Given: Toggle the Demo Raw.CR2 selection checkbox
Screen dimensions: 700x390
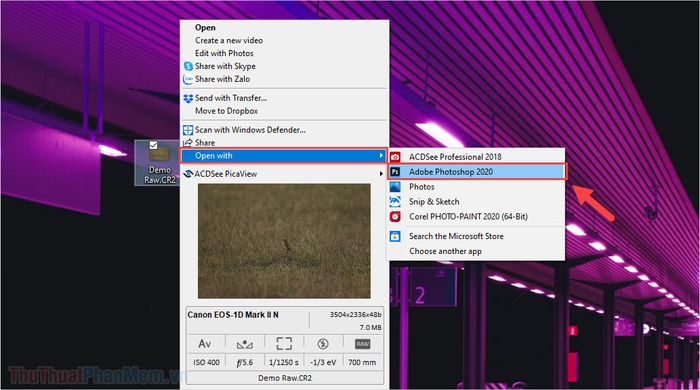Looking at the screenshot, I should (x=153, y=145).
